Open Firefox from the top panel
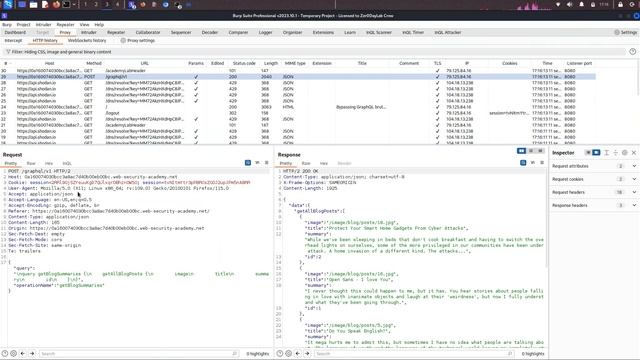The width and height of the screenshot is (640, 360). point(56,4)
